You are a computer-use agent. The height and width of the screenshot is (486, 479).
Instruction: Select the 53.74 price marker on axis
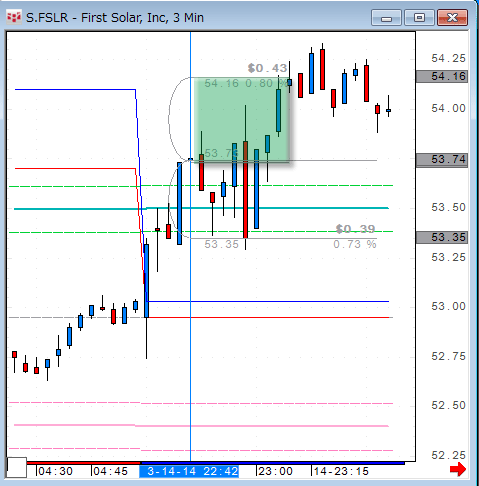coord(442,160)
